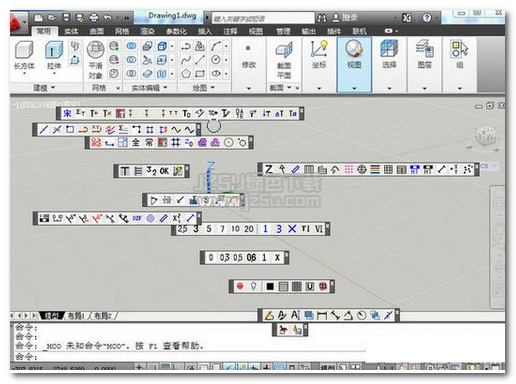Click the blue X icon in number toolbar
516x384 pixels.
coord(292,229)
